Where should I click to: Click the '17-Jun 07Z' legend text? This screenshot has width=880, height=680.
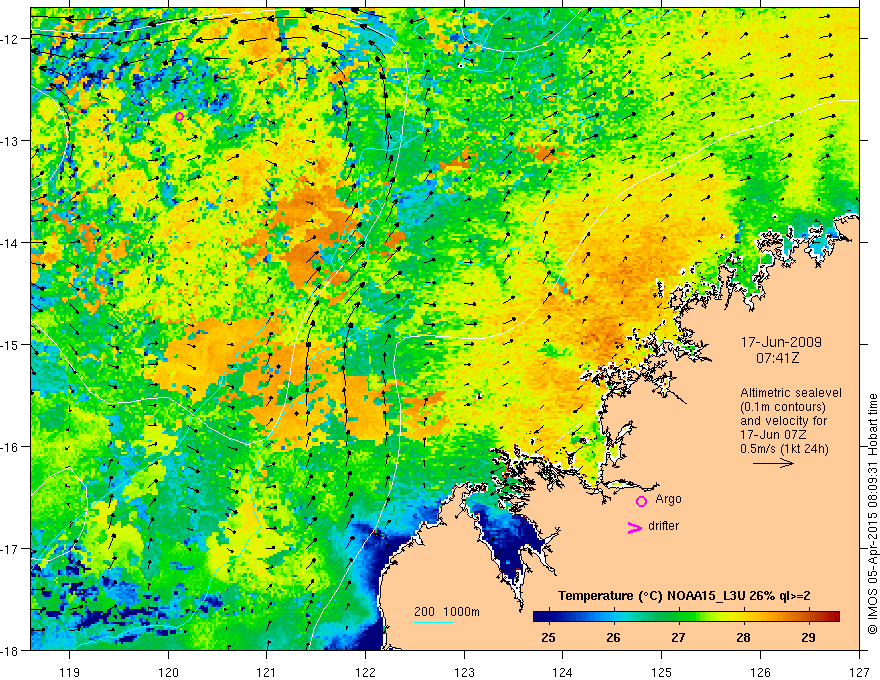tap(772, 435)
